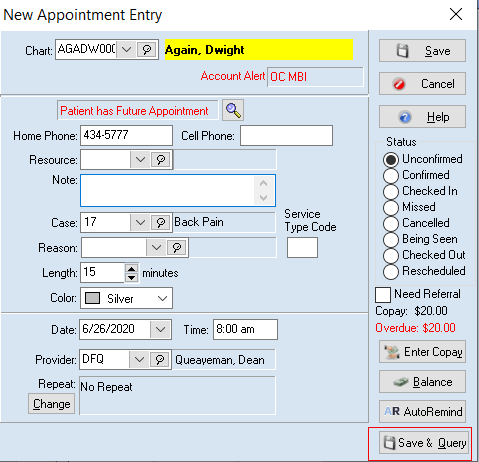The image size is (479, 462).
Task: Tick the Need Referral checkbox
Action: coord(383,295)
